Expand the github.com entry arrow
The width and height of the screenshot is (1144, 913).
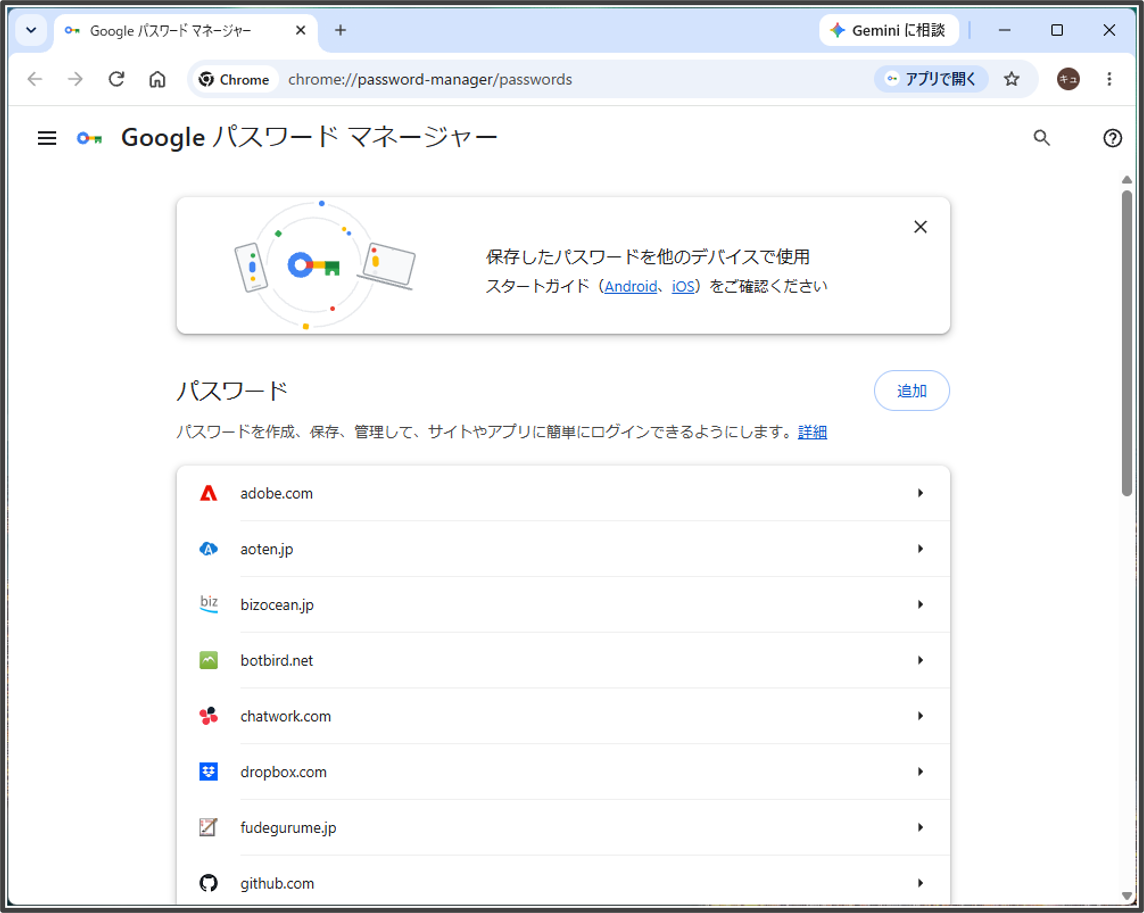pyautogui.click(x=920, y=883)
